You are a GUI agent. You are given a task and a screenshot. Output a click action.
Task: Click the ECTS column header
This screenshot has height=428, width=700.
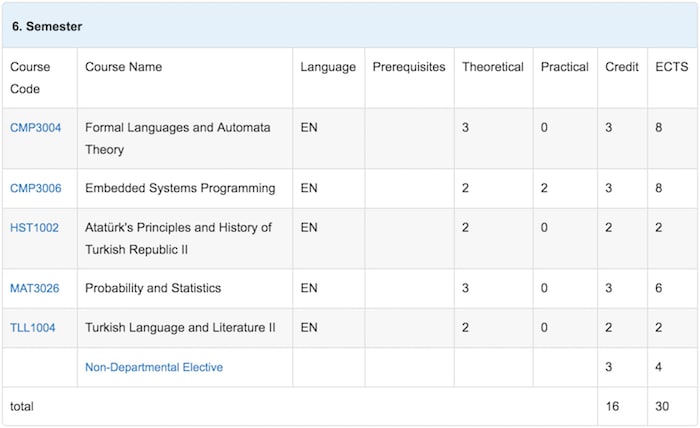671,67
